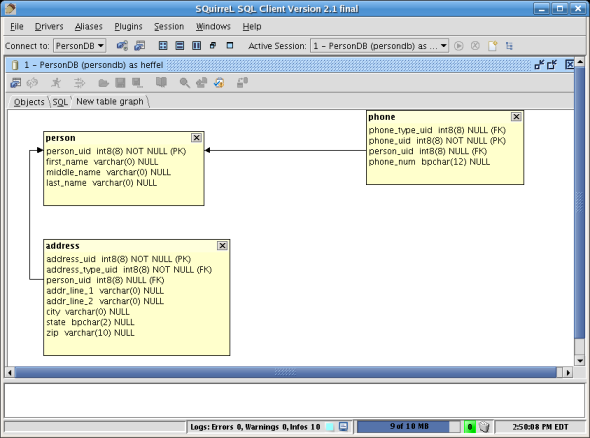Close the person table box

[196, 138]
